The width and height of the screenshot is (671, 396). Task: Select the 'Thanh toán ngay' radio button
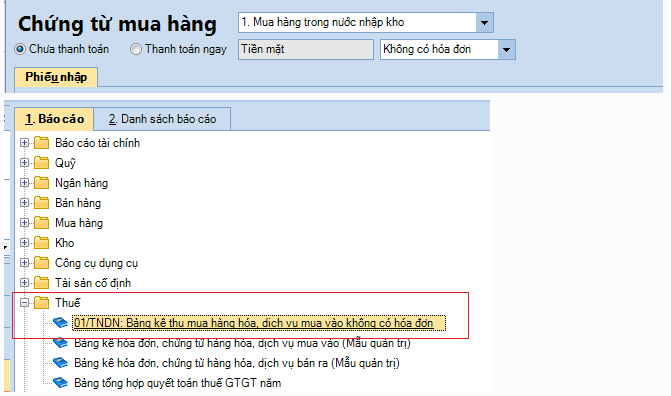[x=136, y=49]
